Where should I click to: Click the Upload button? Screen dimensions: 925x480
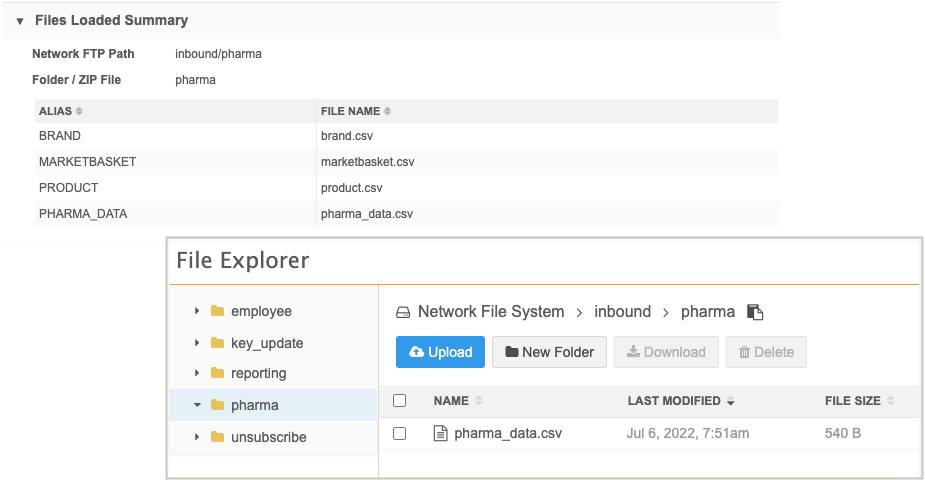point(440,352)
